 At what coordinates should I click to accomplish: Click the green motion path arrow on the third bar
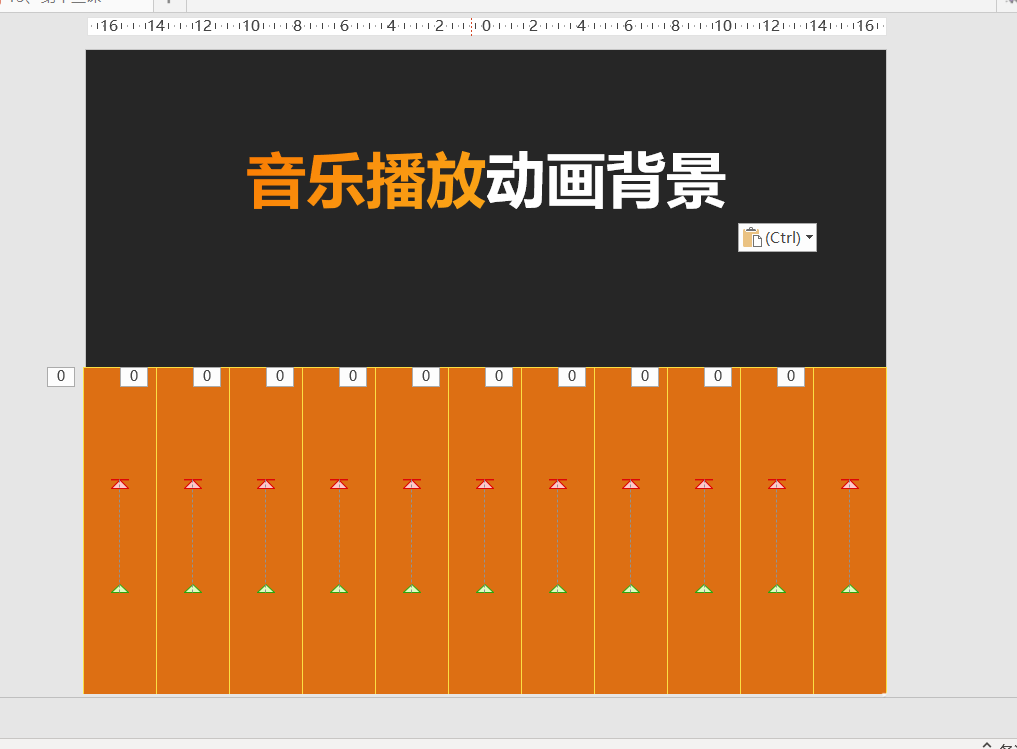point(265,589)
